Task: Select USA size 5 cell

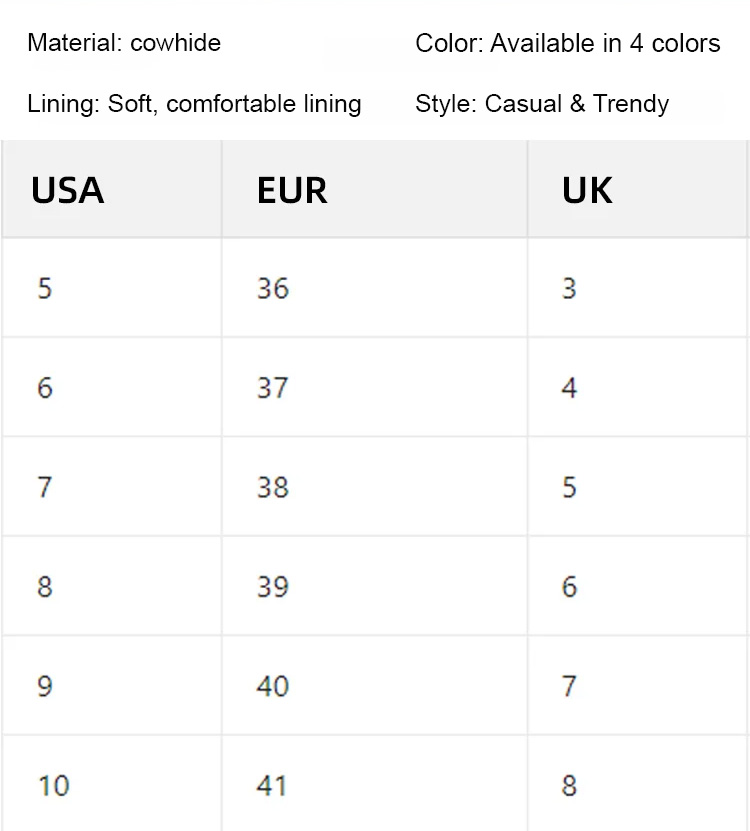Action: tap(45, 288)
